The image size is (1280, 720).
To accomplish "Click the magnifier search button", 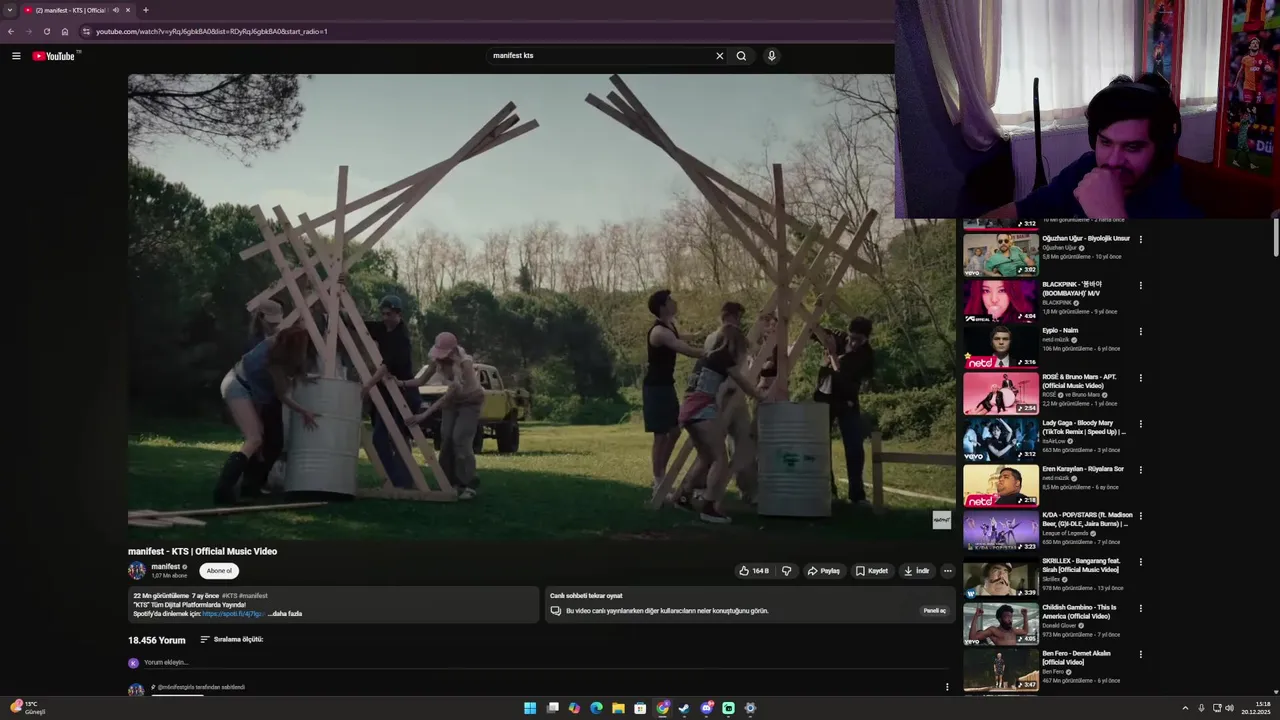I will 741,56.
